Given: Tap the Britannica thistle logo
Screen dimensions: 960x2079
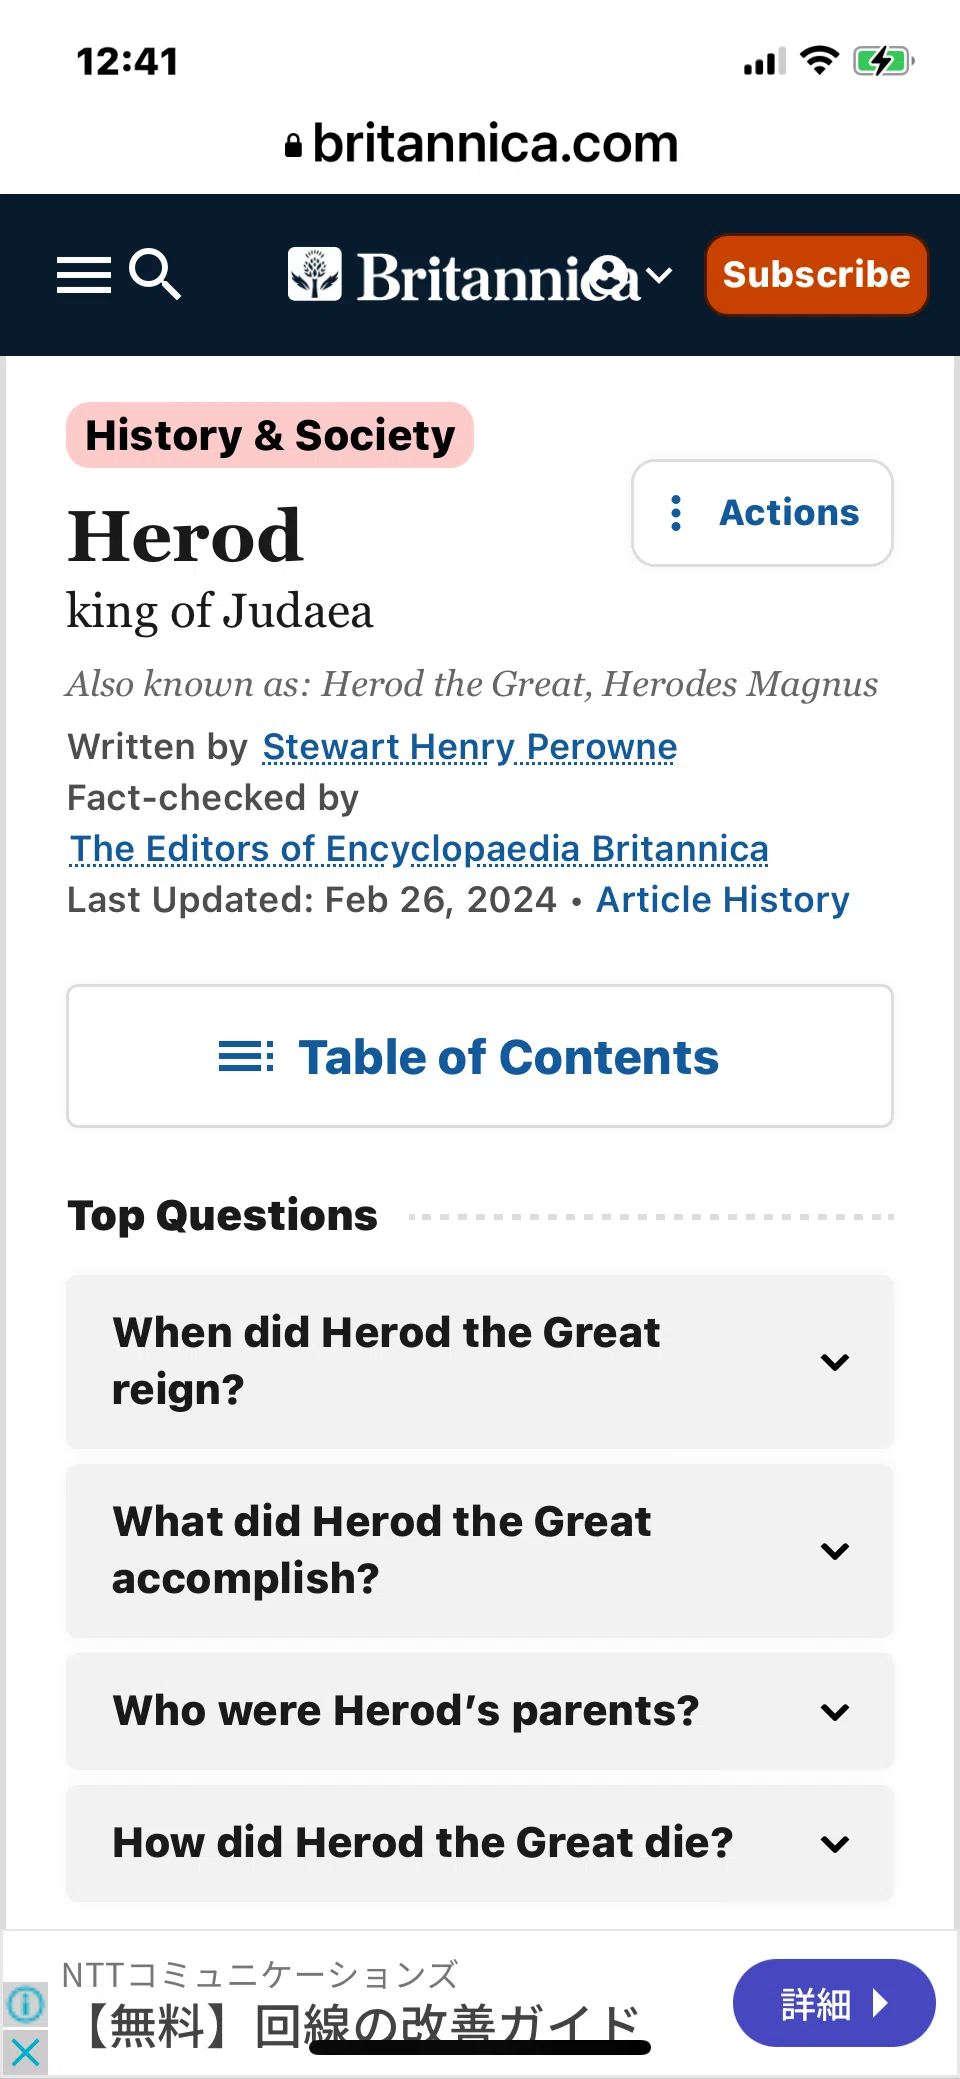Looking at the screenshot, I should 315,274.
